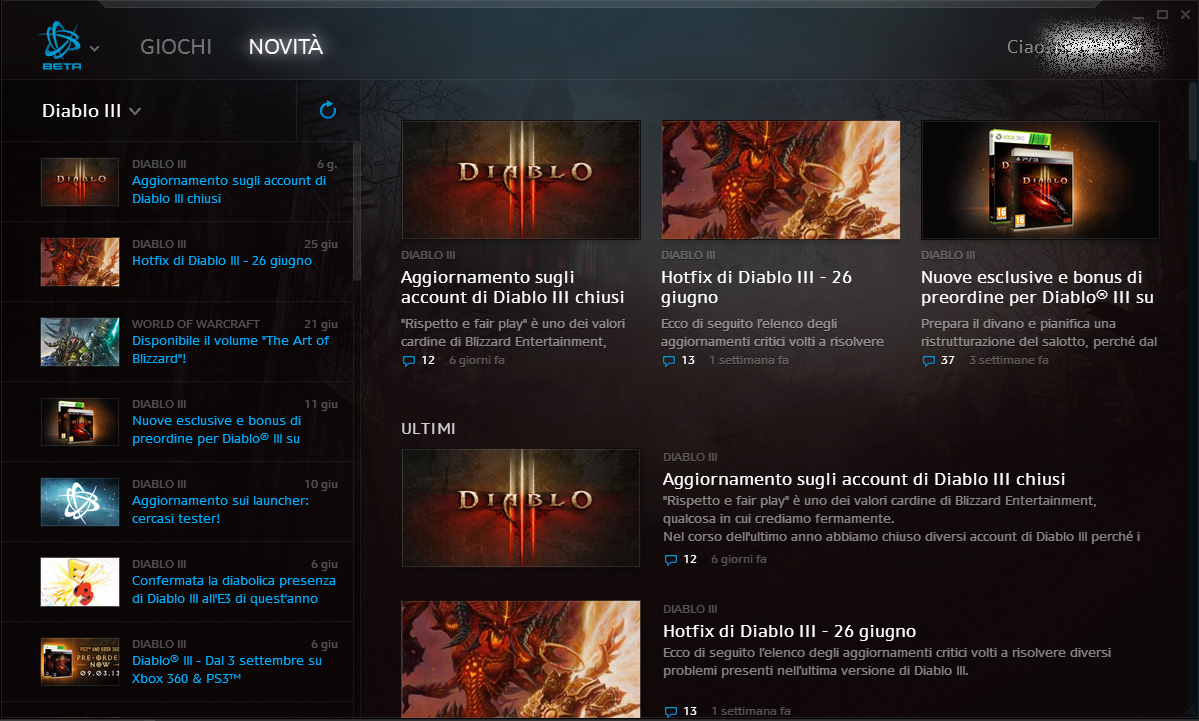Select the NOVITÀ tab
Screen dimensions: 1199x721
tap(286, 47)
